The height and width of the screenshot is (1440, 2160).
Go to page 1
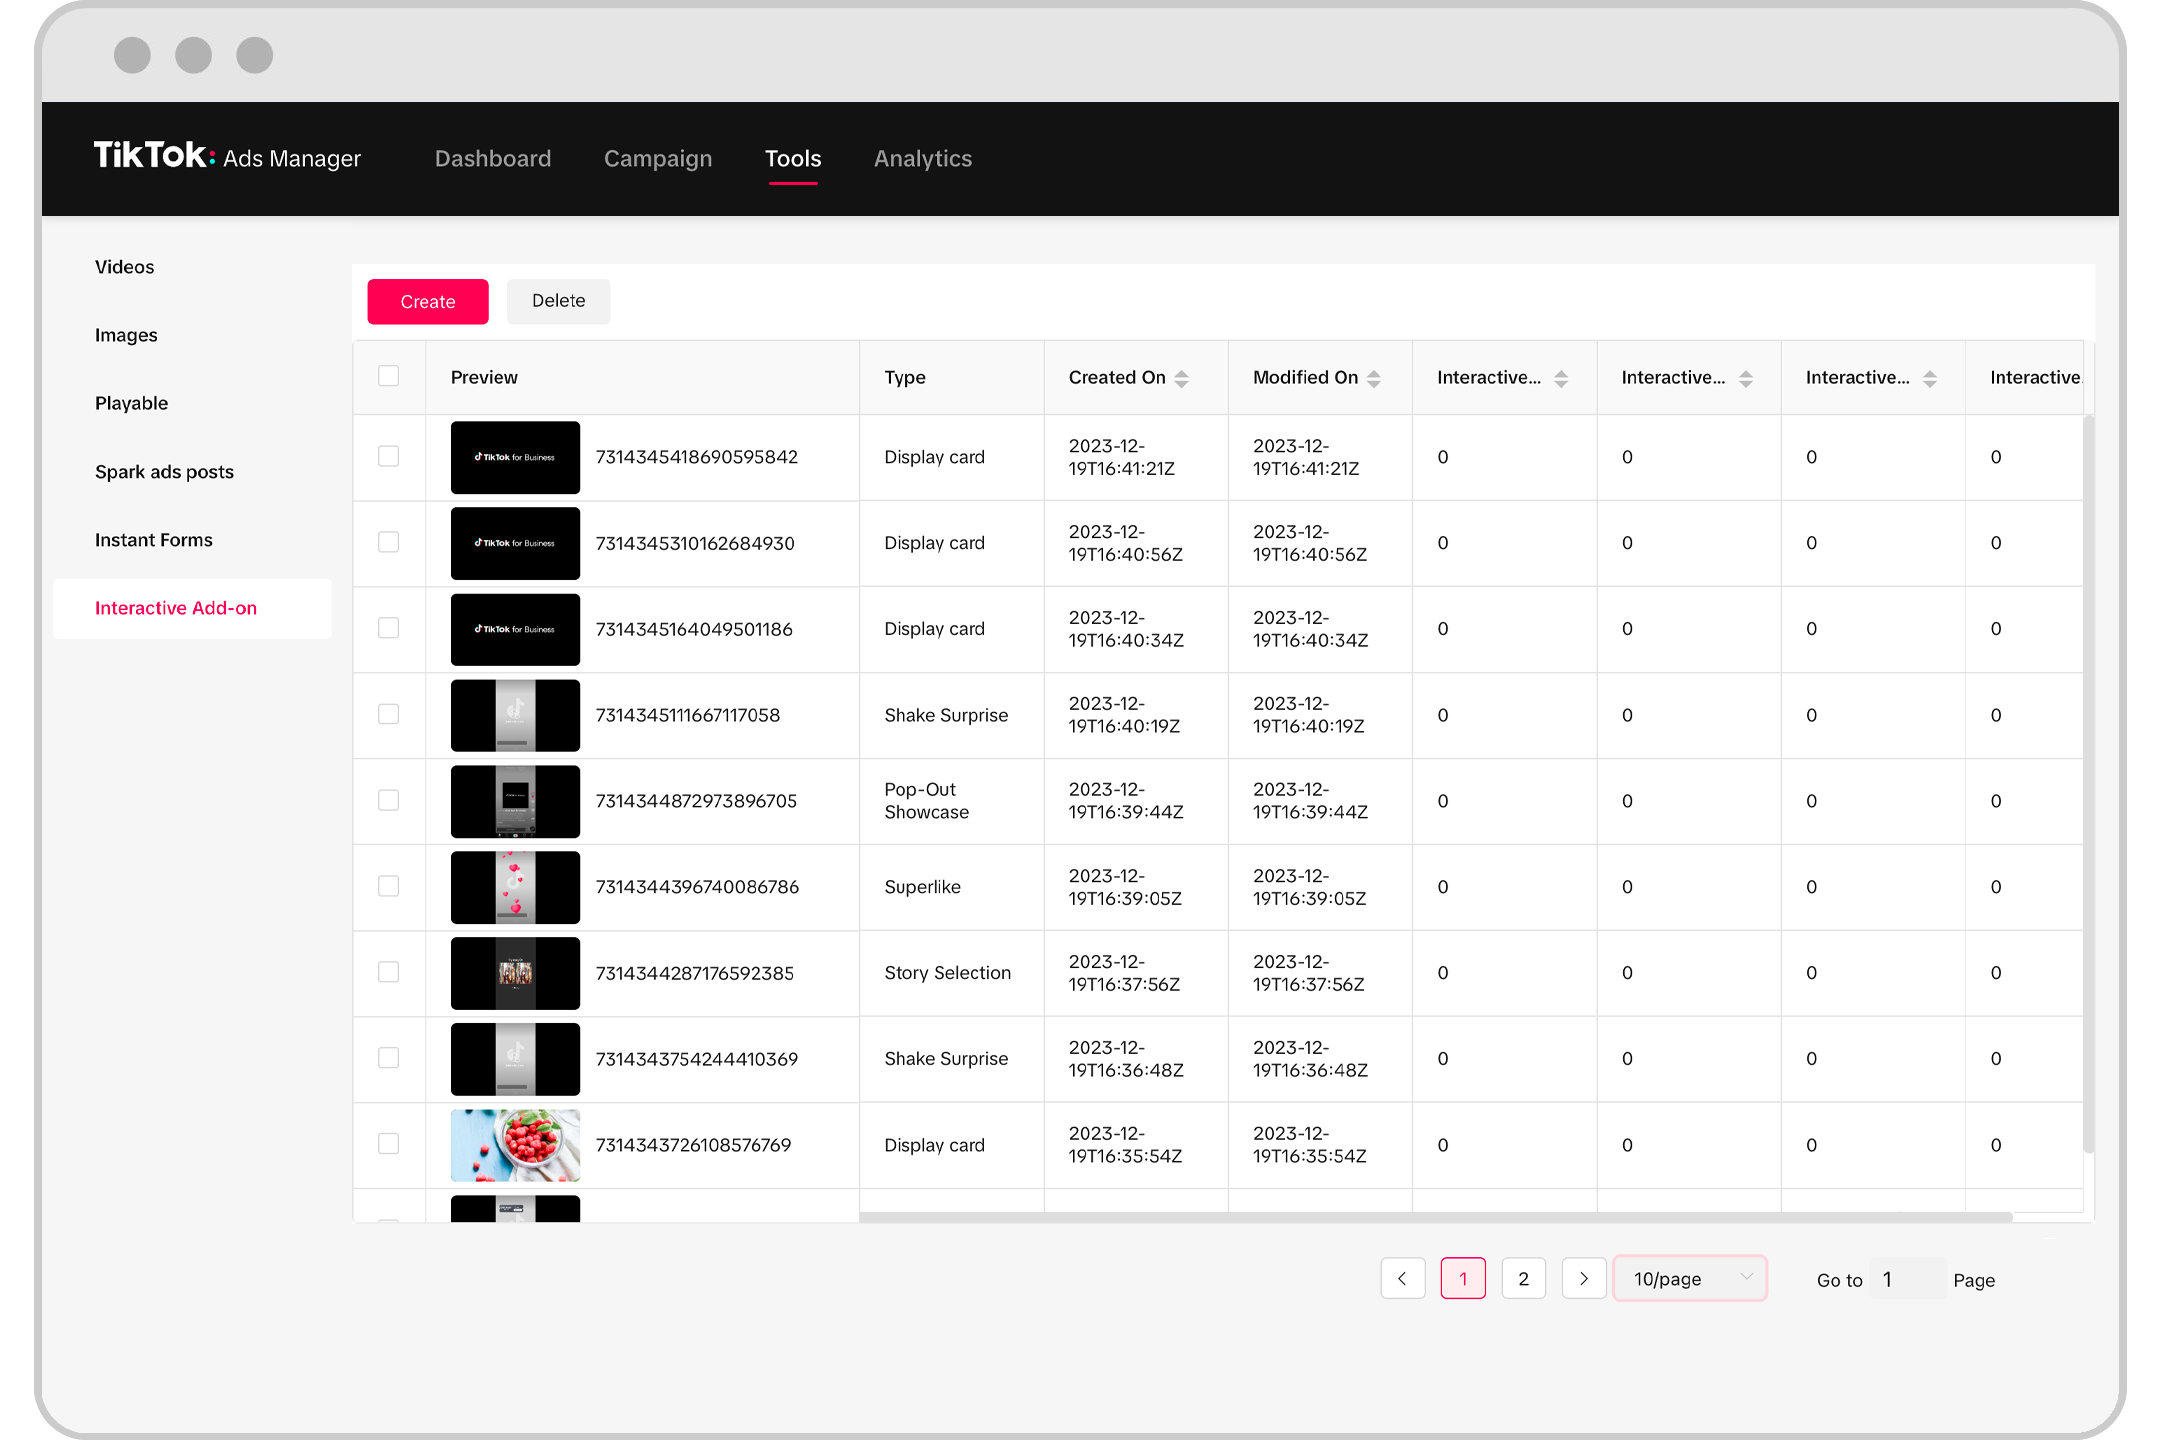click(x=1463, y=1279)
